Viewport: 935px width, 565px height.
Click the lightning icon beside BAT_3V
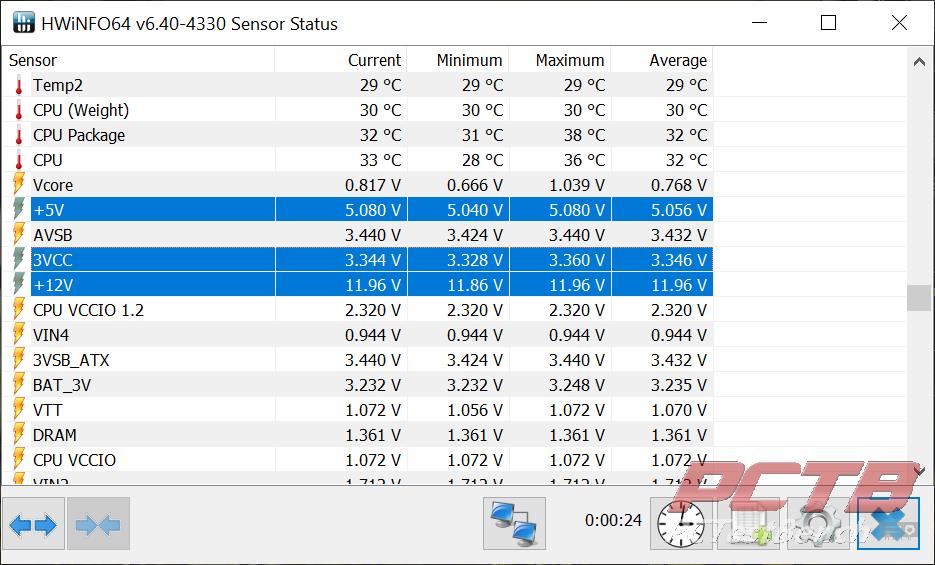19,385
